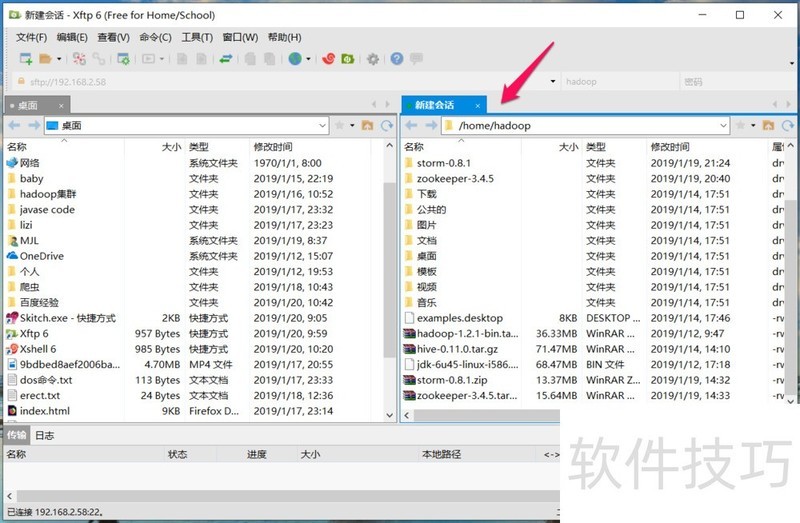Expand the globe icon dropdown arrow
800x523 pixels.
click(308, 59)
